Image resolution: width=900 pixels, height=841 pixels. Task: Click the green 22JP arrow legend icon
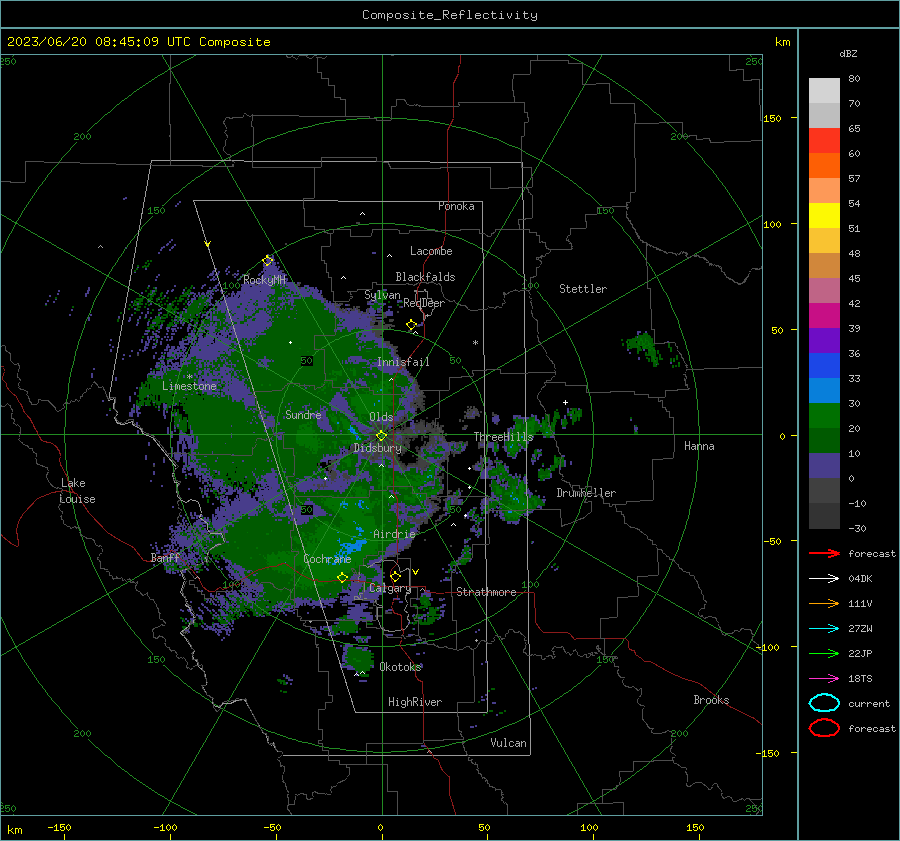click(x=824, y=653)
